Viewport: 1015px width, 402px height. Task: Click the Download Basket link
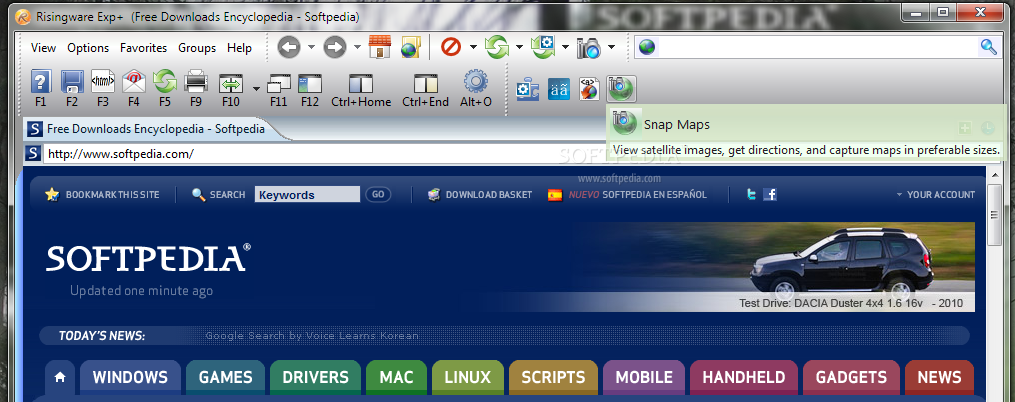[480, 194]
